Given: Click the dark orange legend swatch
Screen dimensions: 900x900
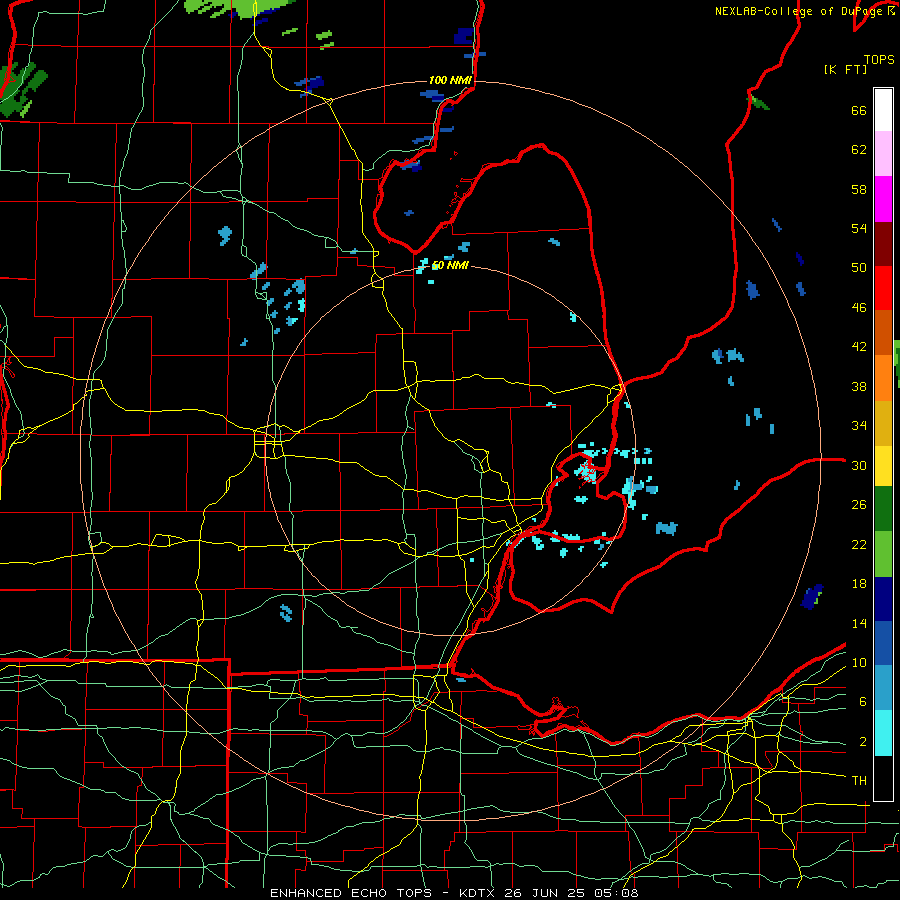Looking at the screenshot, I should 883,333.
